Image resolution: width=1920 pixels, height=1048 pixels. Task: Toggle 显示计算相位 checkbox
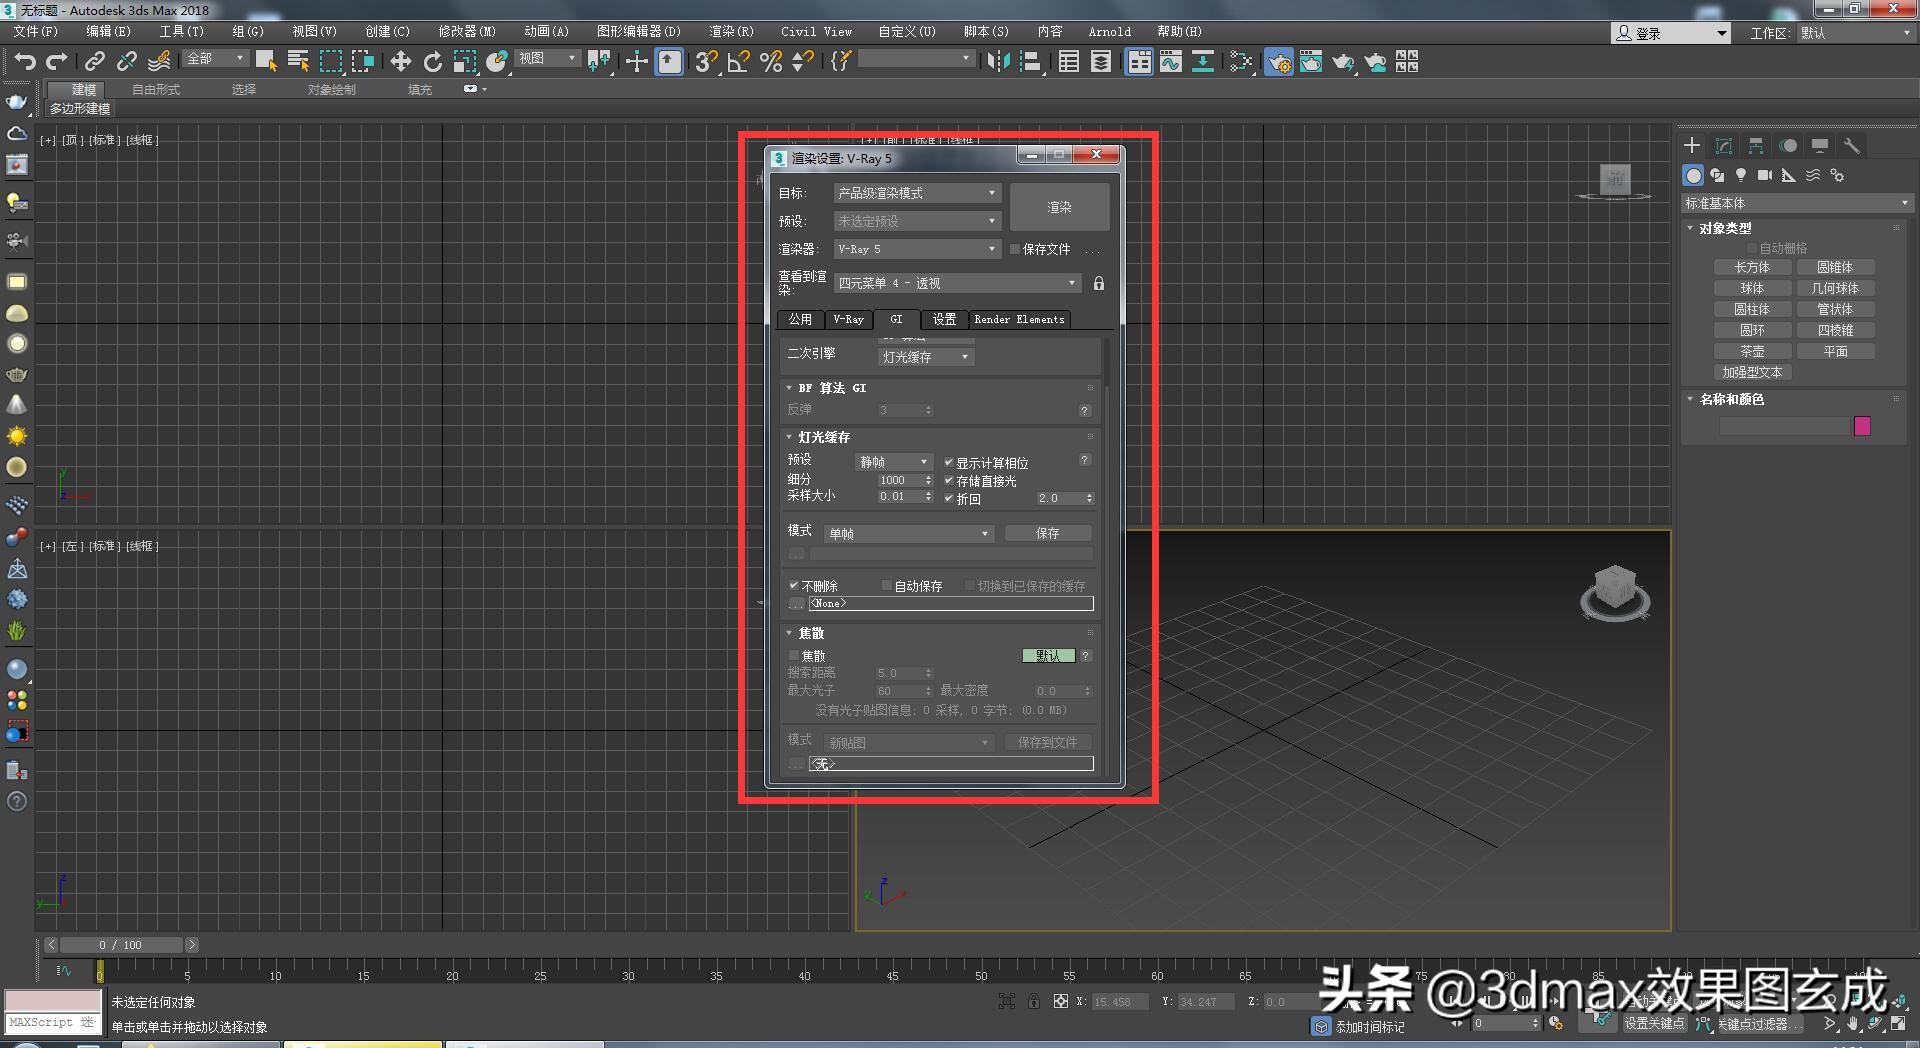click(x=949, y=463)
